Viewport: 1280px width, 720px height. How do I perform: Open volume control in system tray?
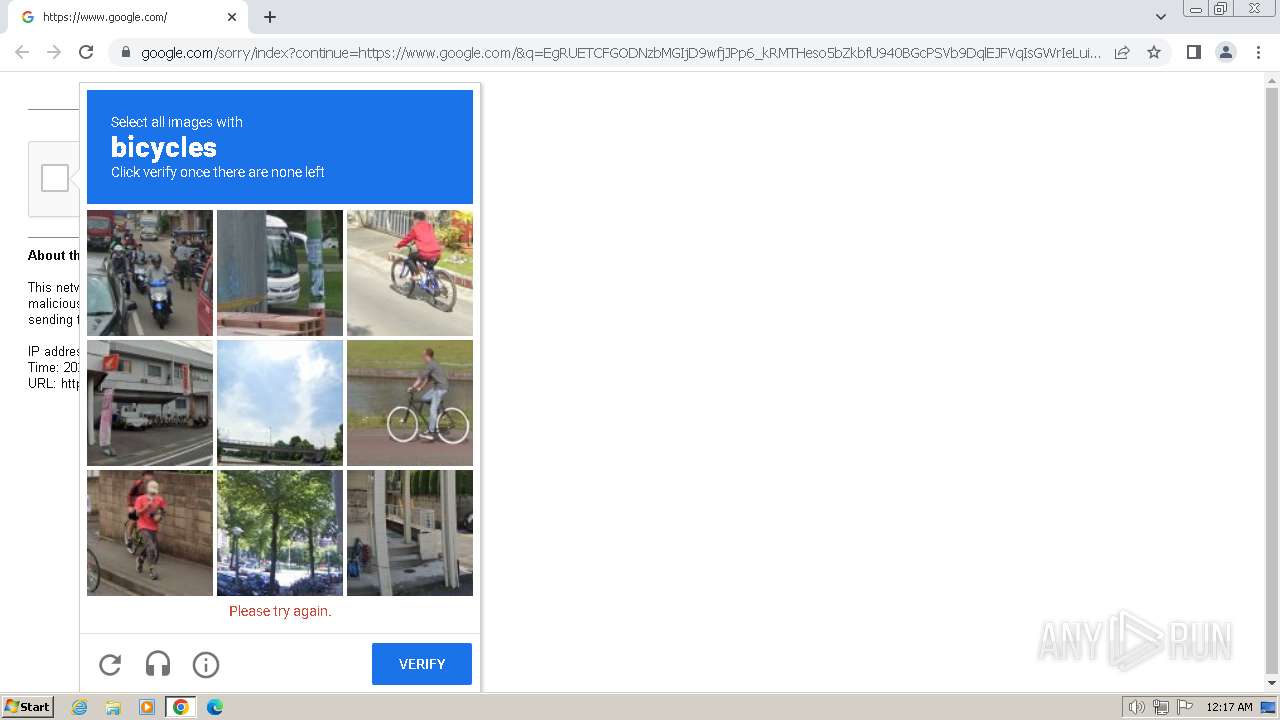coord(1136,707)
